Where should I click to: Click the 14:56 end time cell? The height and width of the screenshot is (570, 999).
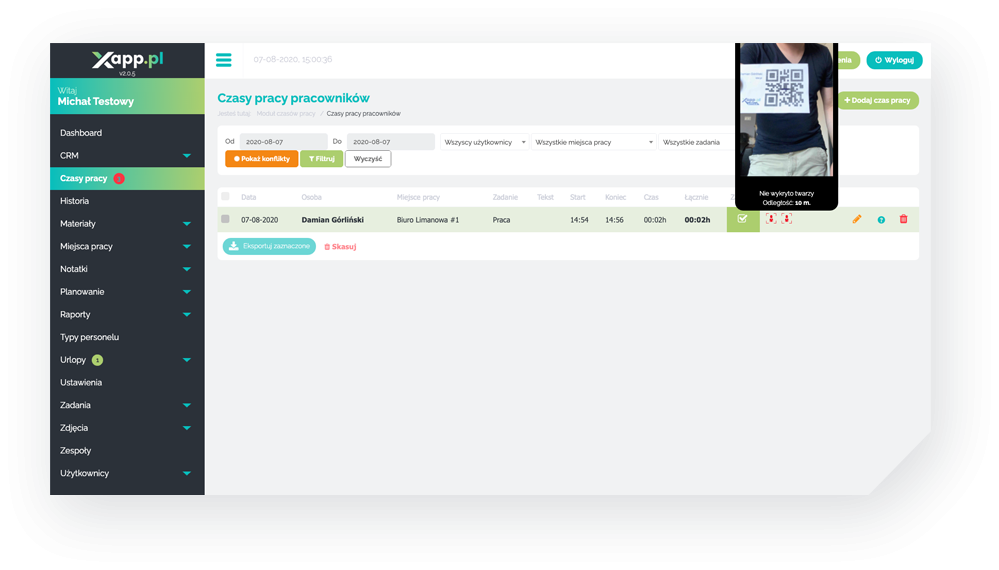click(614, 220)
